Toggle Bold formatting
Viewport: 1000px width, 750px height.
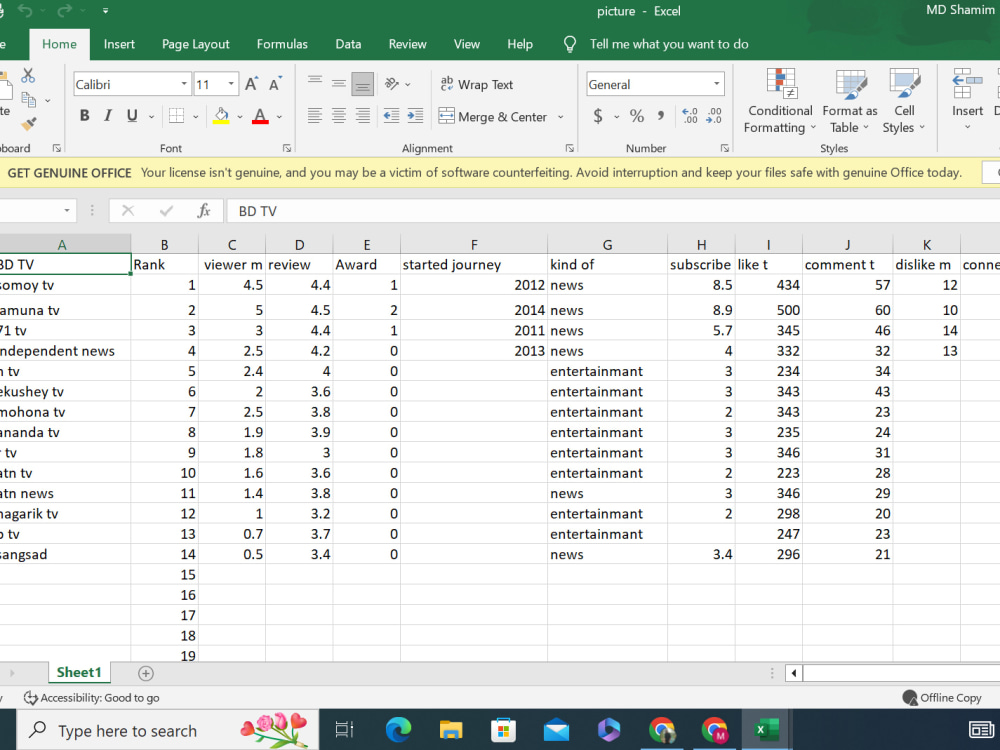[84, 116]
